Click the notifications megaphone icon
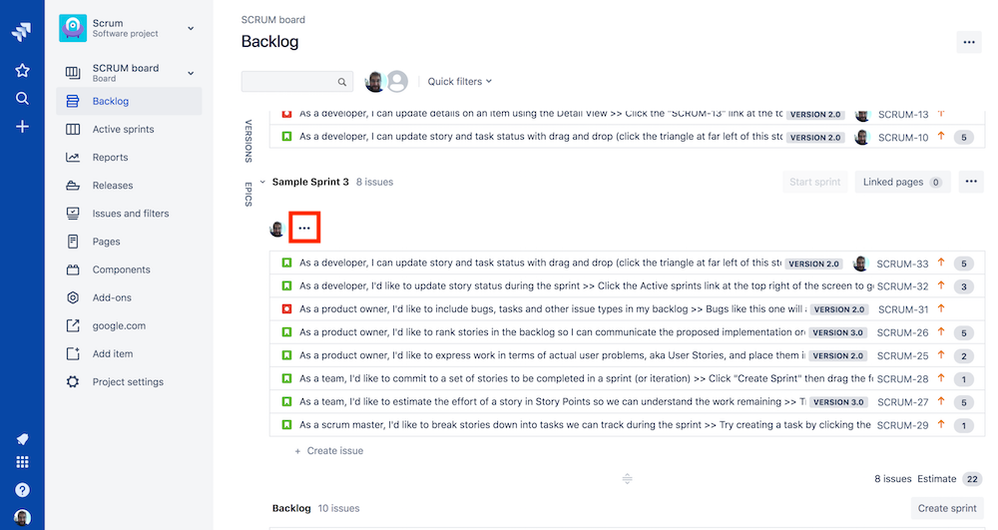998x530 pixels. [x=22, y=439]
